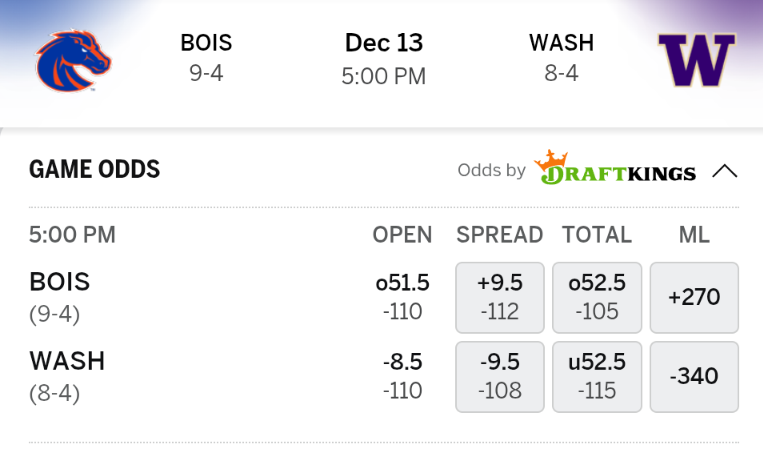Choose WASH moneyline -340

(x=694, y=377)
